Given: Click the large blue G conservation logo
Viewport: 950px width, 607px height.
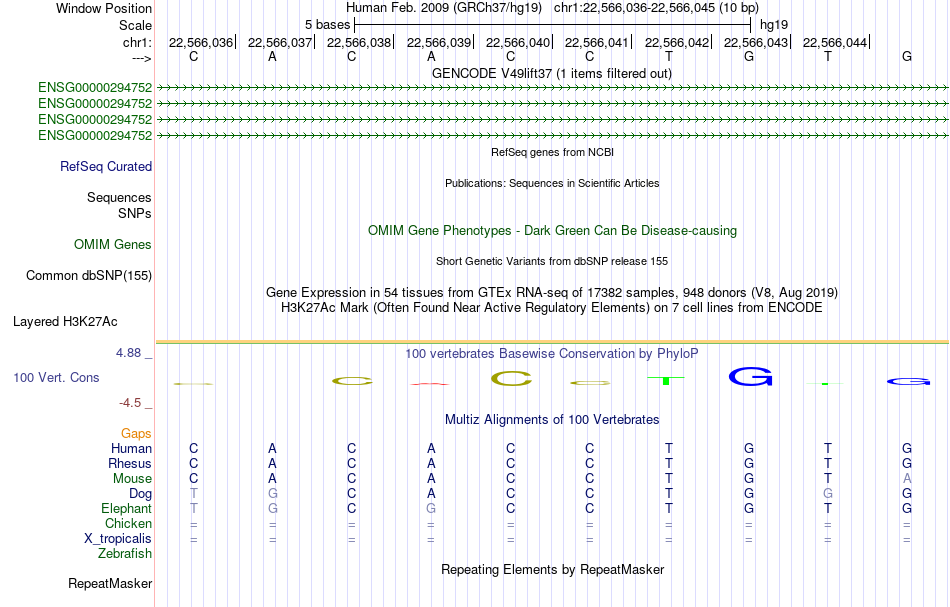Looking at the screenshot, I should (750, 377).
